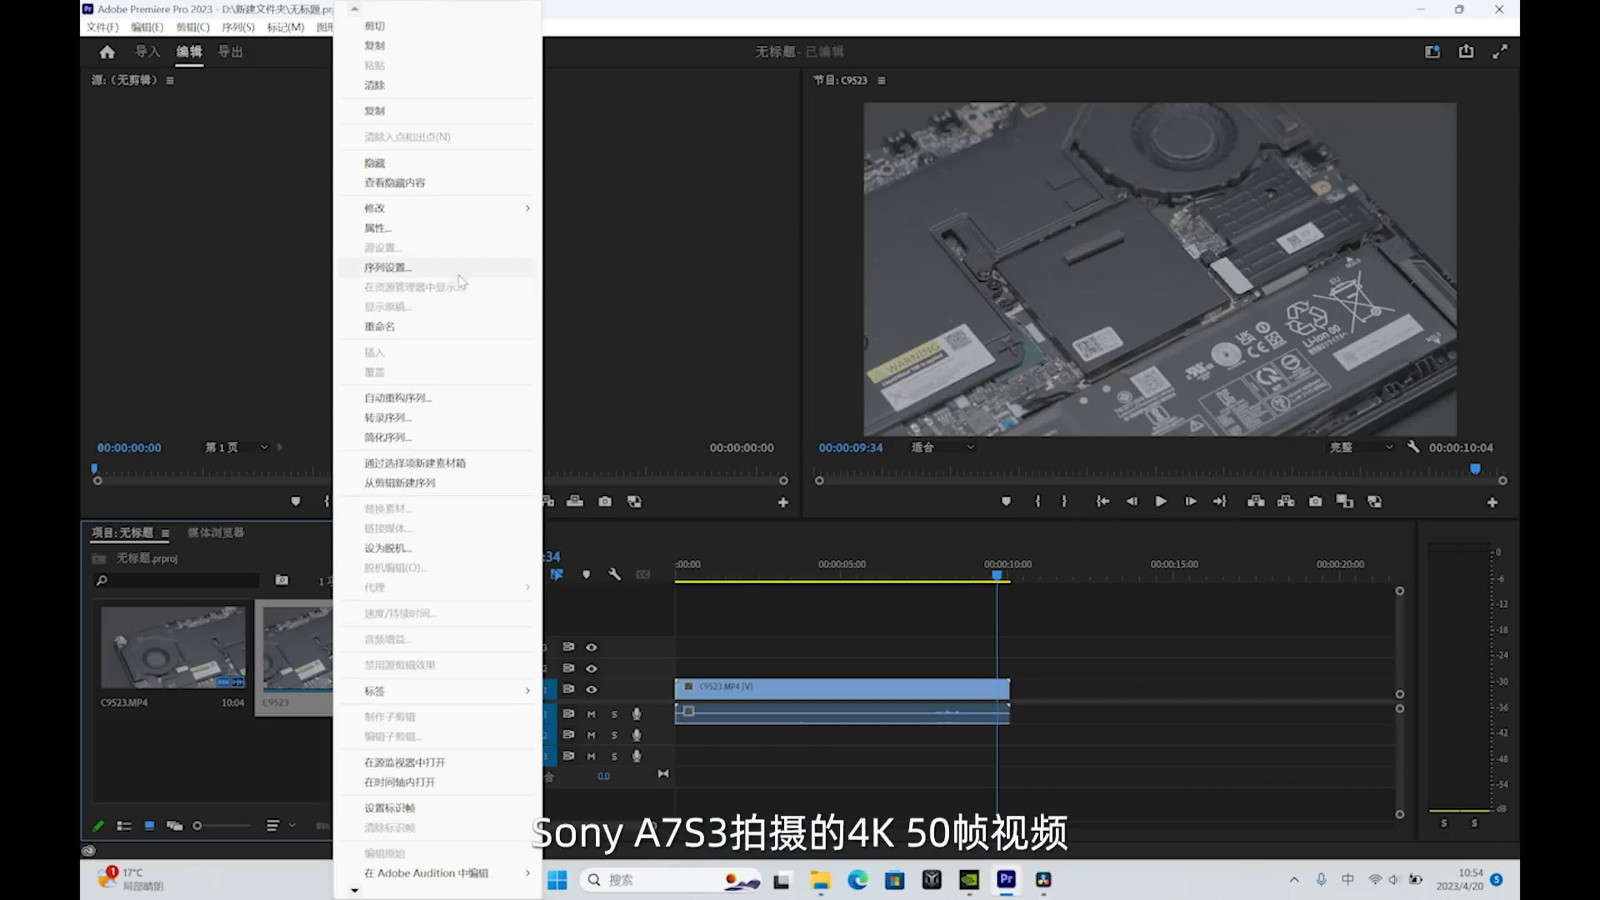Mute audio track A2
This screenshot has height=900, width=1600.
pyautogui.click(x=591, y=735)
